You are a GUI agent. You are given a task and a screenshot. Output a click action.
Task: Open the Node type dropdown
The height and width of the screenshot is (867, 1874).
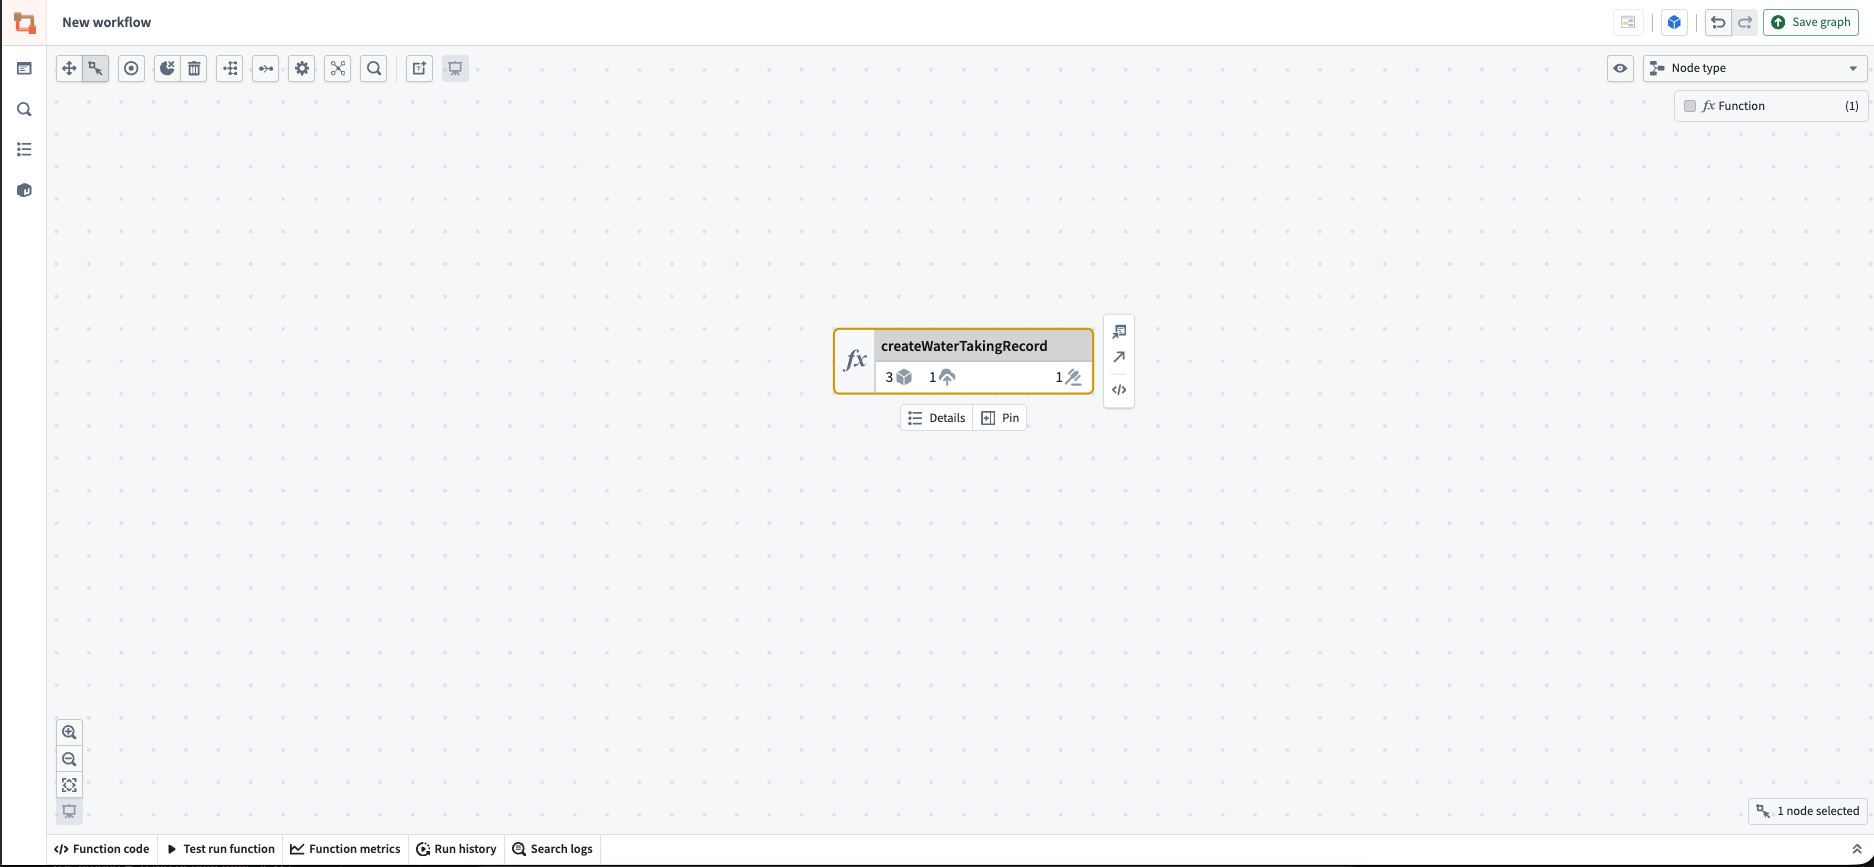pos(1755,68)
